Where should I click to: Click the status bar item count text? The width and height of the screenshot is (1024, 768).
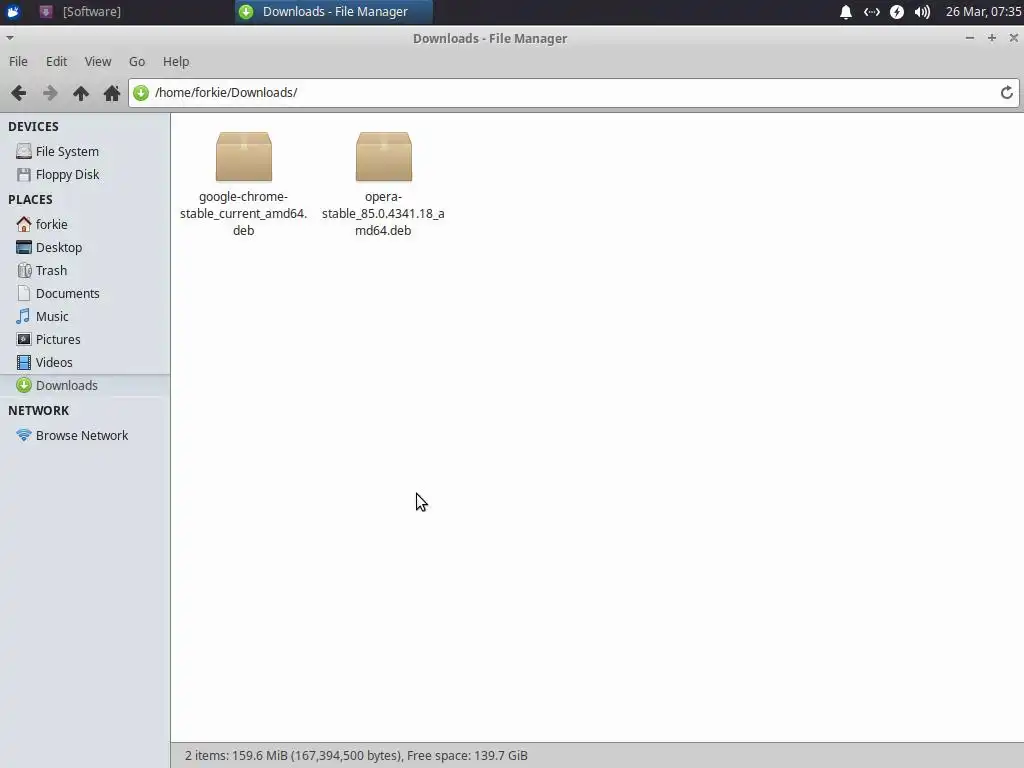(x=356, y=756)
